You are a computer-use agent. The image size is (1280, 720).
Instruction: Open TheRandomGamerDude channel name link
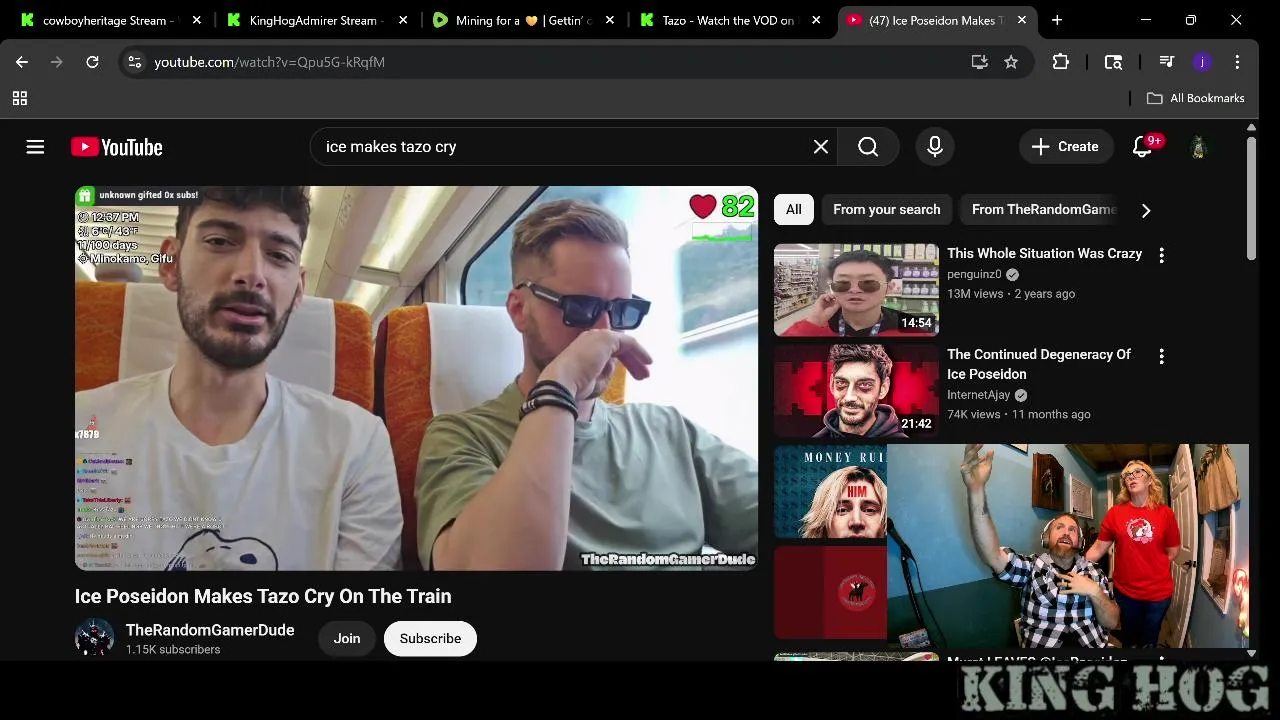coord(210,630)
